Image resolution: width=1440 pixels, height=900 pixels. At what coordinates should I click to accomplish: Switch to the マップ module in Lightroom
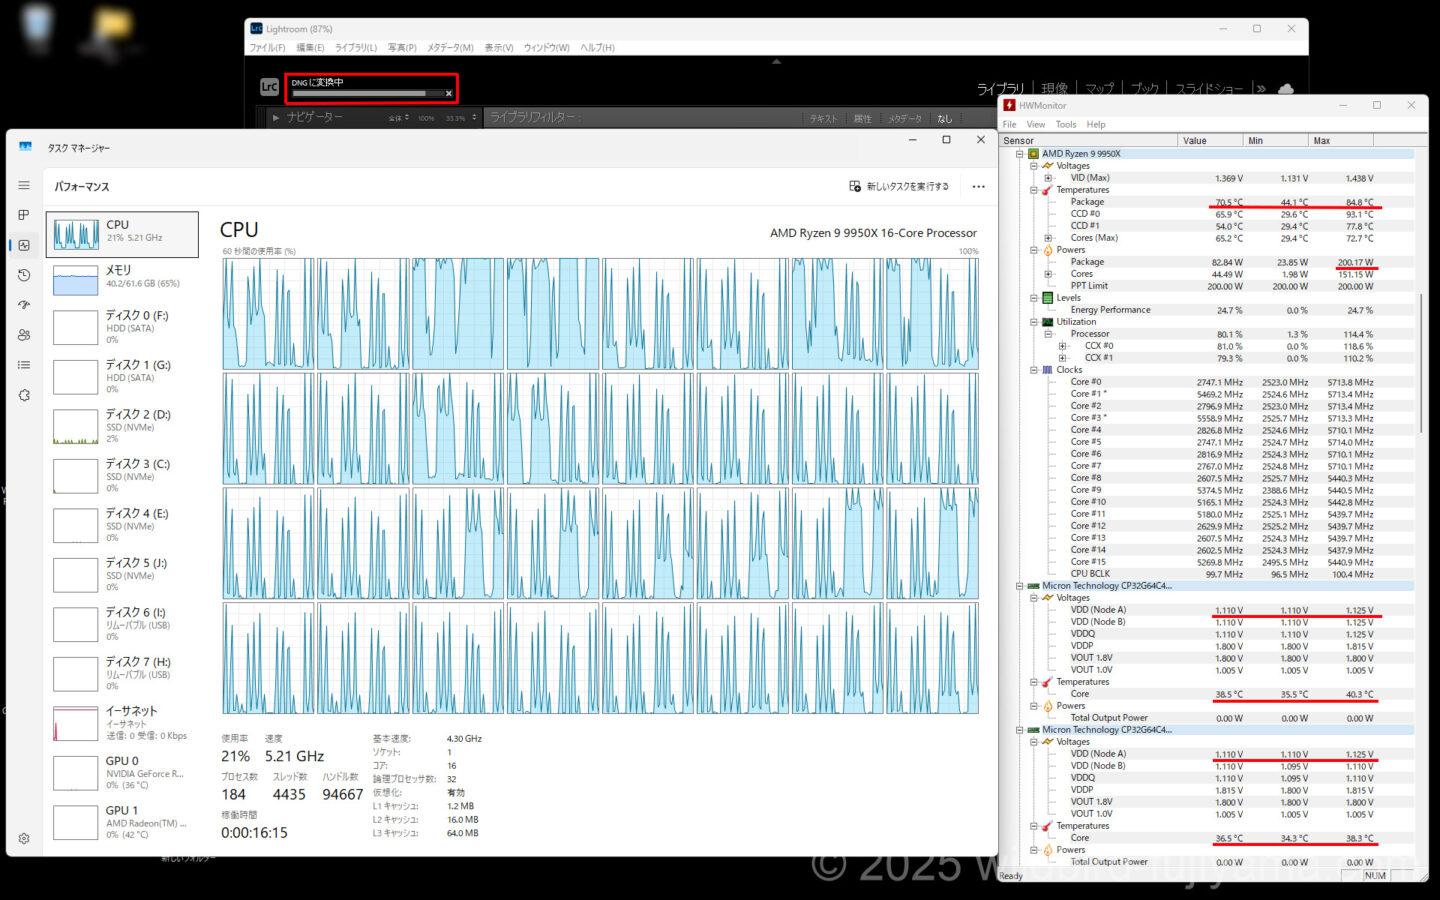(1100, 89)
